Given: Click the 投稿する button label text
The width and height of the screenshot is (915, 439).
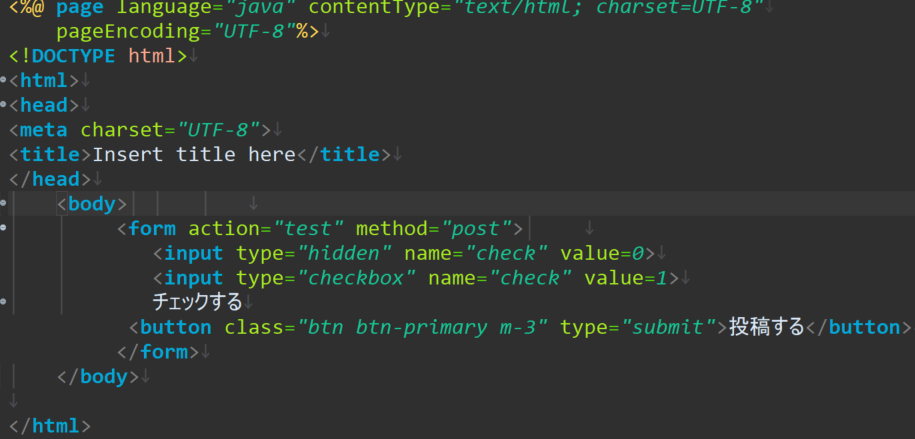Looking at the screenshot, I should tap(766, 327).
